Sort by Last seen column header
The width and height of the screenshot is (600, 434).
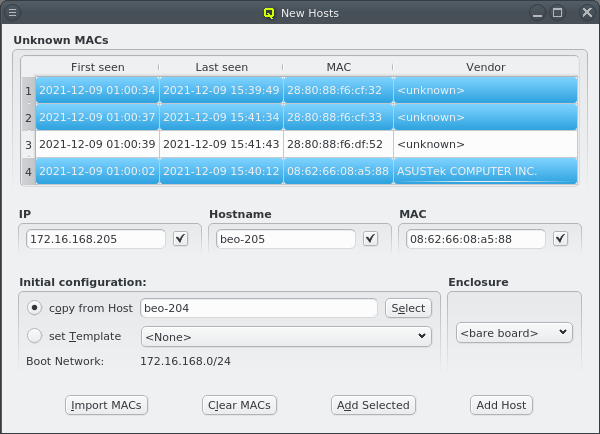(222, 67)
